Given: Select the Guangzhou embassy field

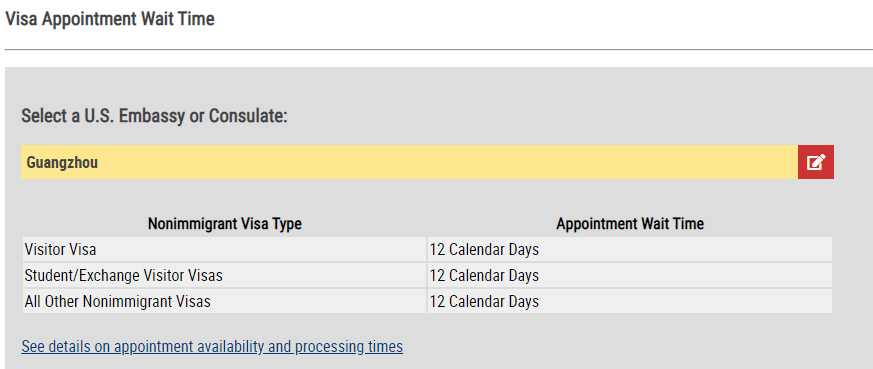Looking at the screenshot, I should [x=409, y=162].
